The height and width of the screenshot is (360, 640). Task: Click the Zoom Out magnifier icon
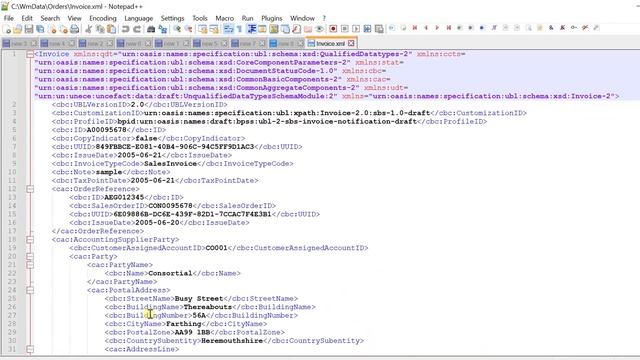click(x=188, y=29)
